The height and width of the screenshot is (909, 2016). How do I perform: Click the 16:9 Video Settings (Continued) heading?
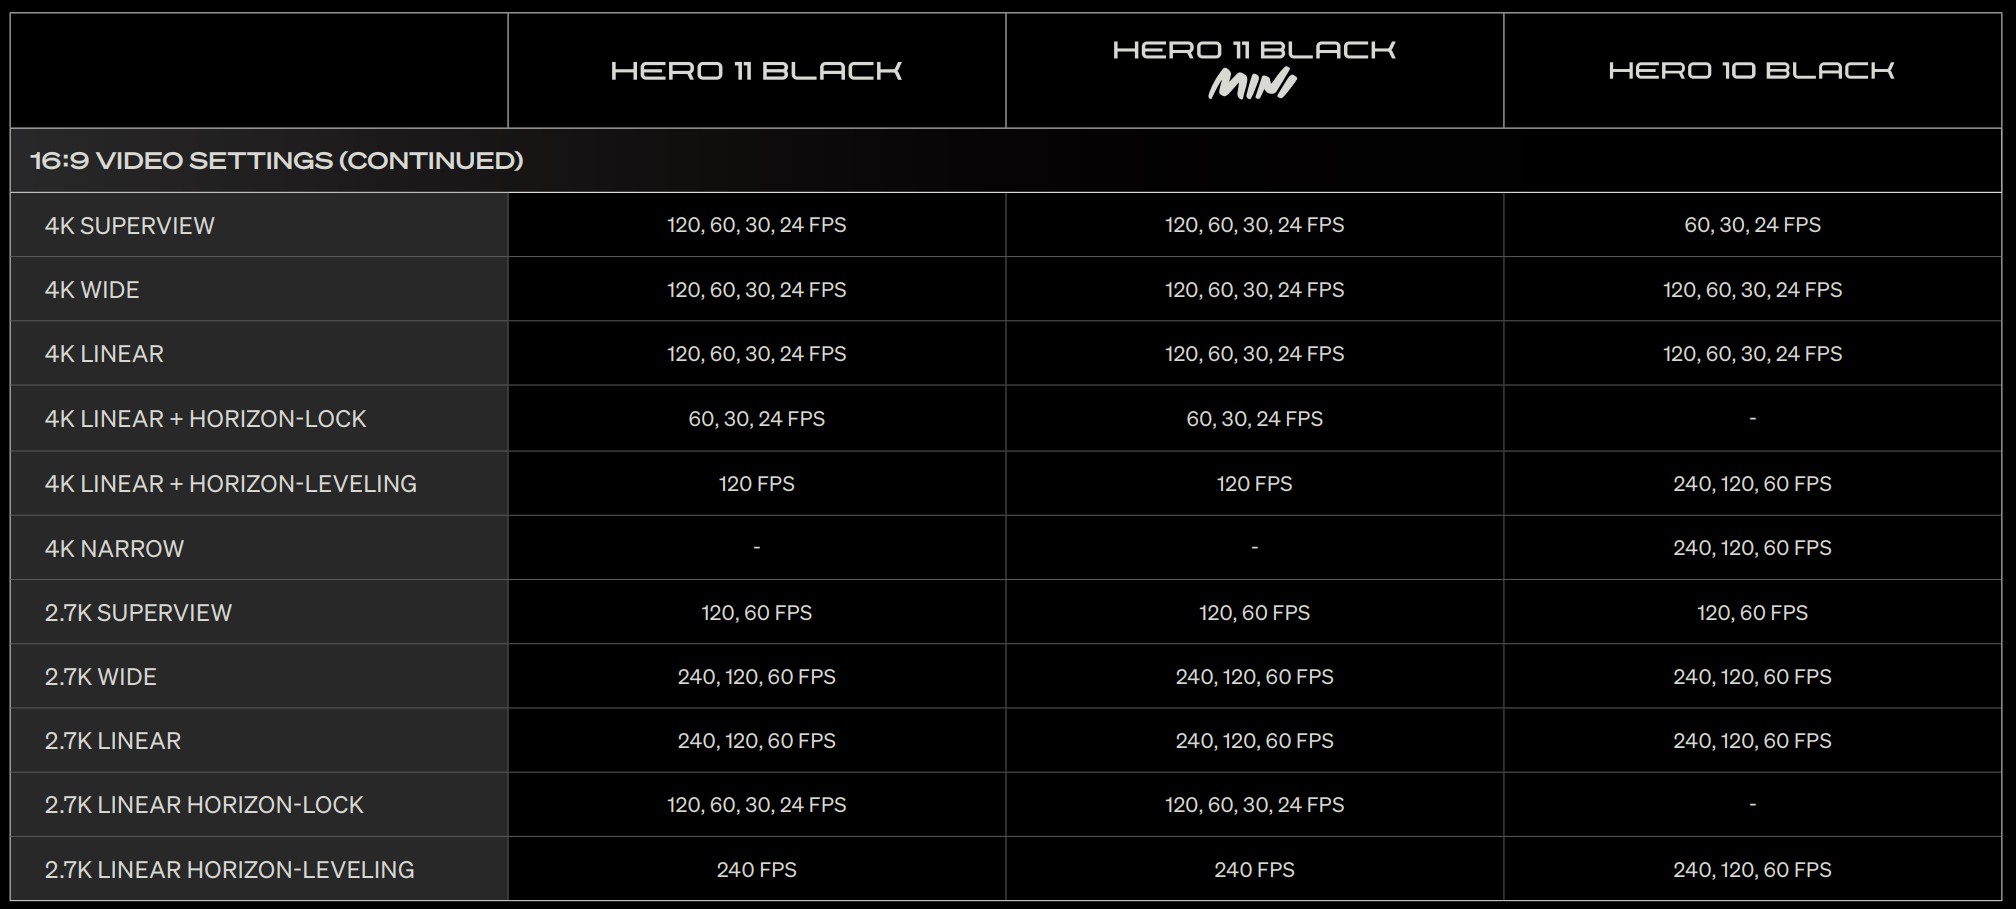click(x=277, y=161)
